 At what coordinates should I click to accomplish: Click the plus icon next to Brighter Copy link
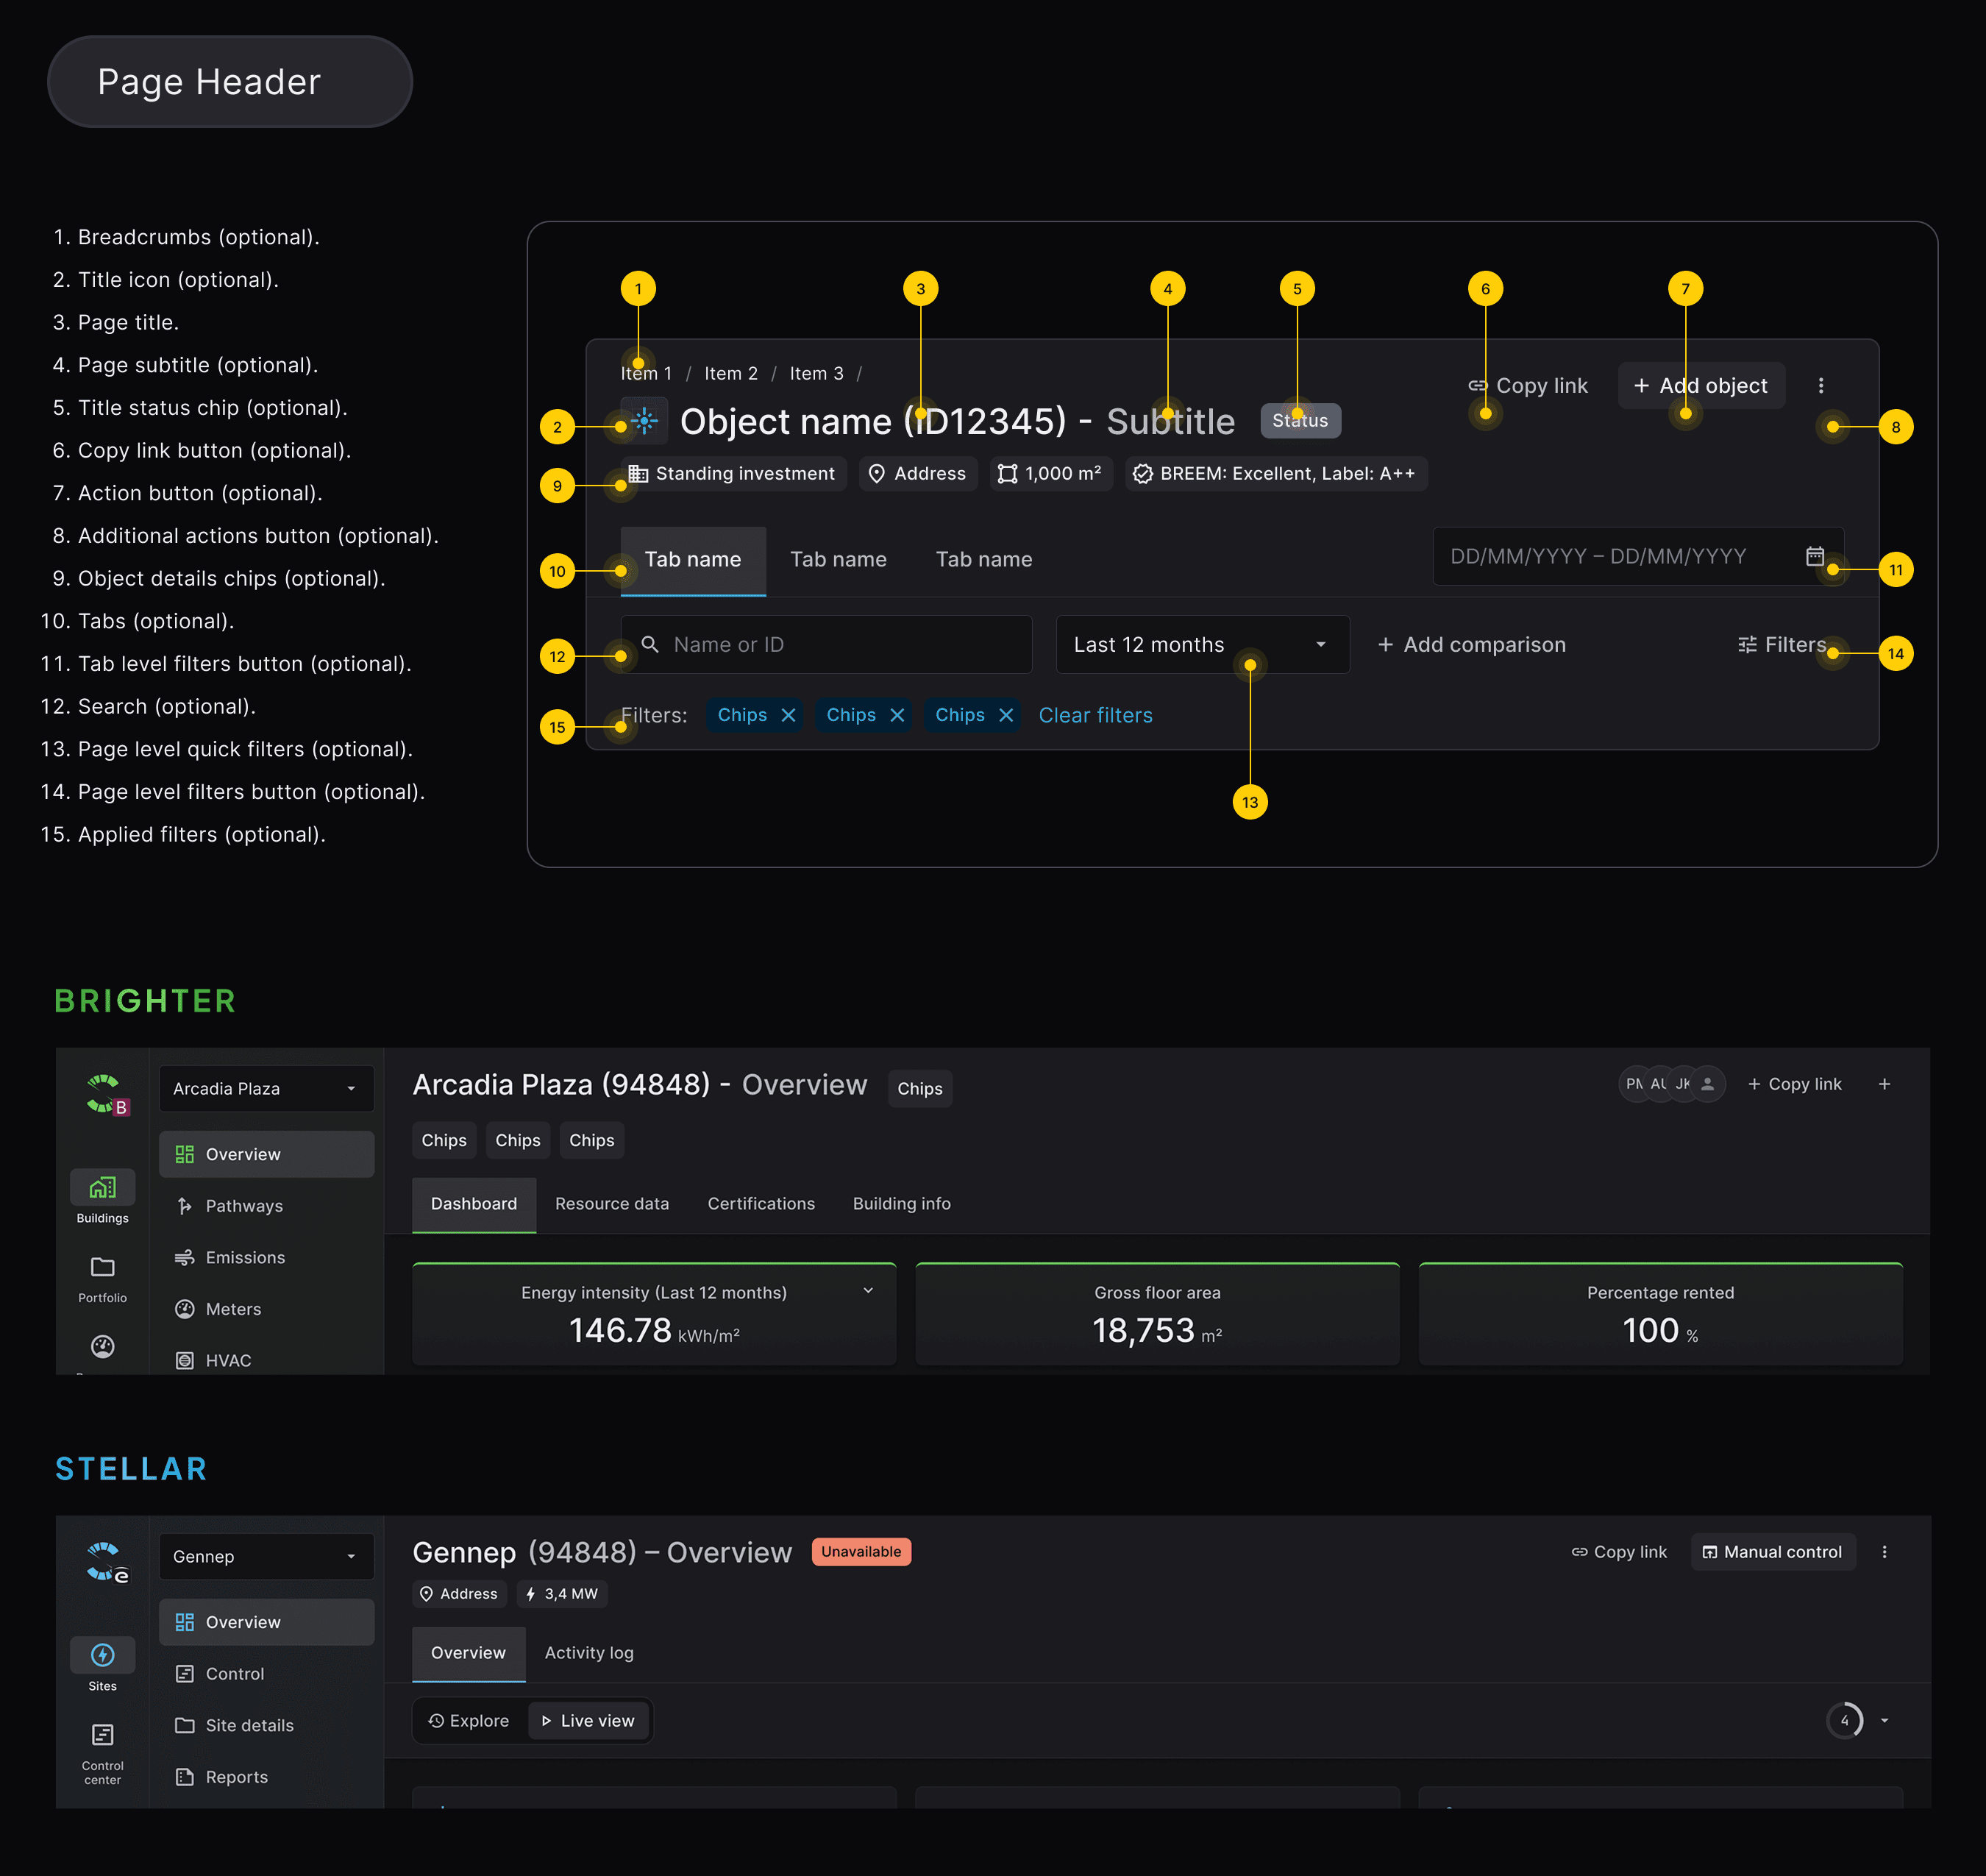tap(1884, 1084)
